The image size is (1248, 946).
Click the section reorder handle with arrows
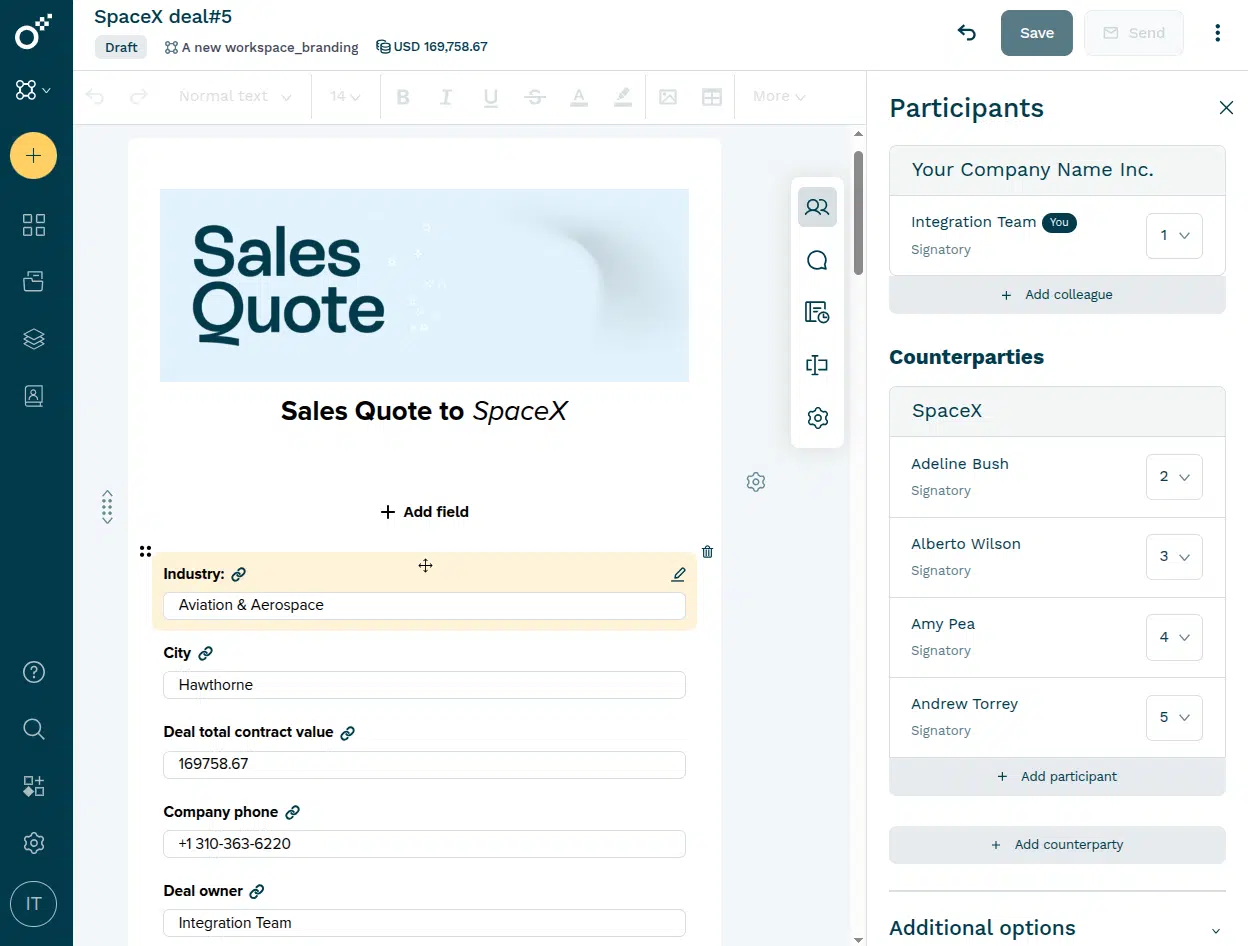pos(107,507)
